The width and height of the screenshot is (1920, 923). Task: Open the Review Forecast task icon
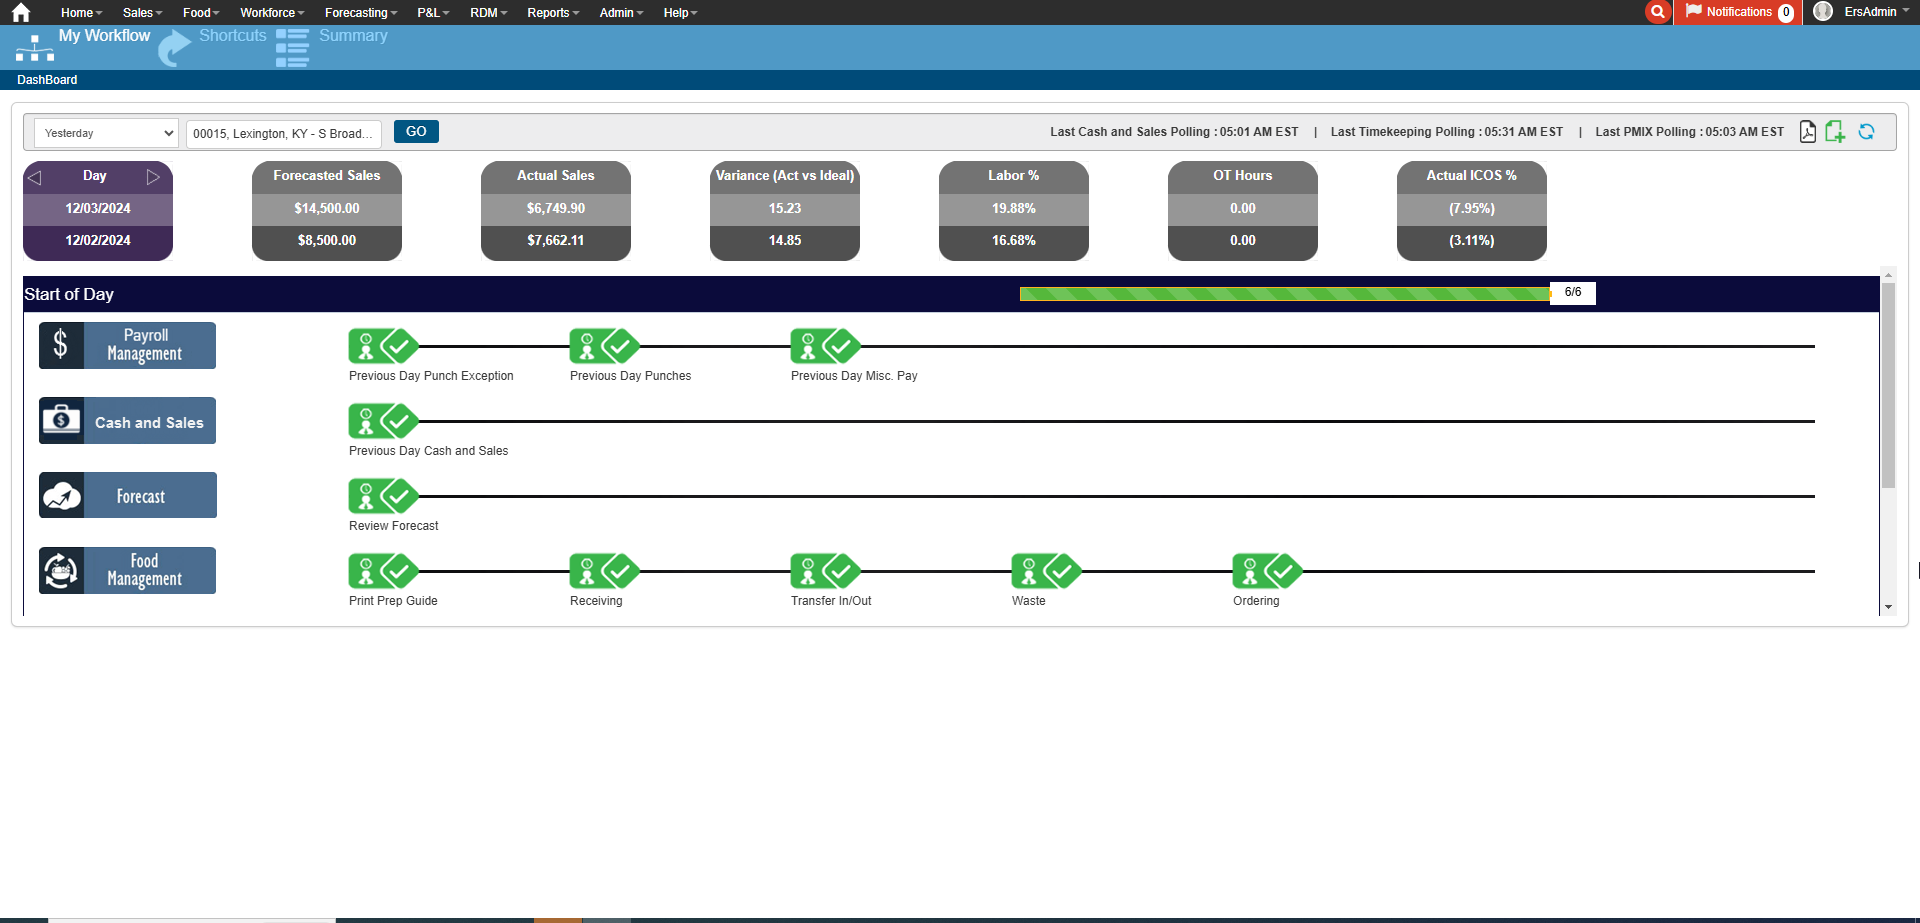tap(383, 496)
